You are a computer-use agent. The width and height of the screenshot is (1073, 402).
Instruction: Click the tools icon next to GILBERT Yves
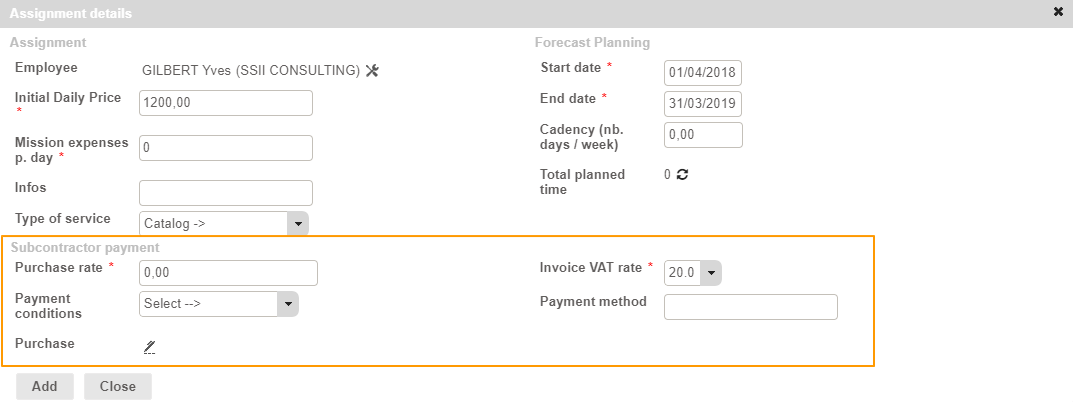[x=373, y=70]
